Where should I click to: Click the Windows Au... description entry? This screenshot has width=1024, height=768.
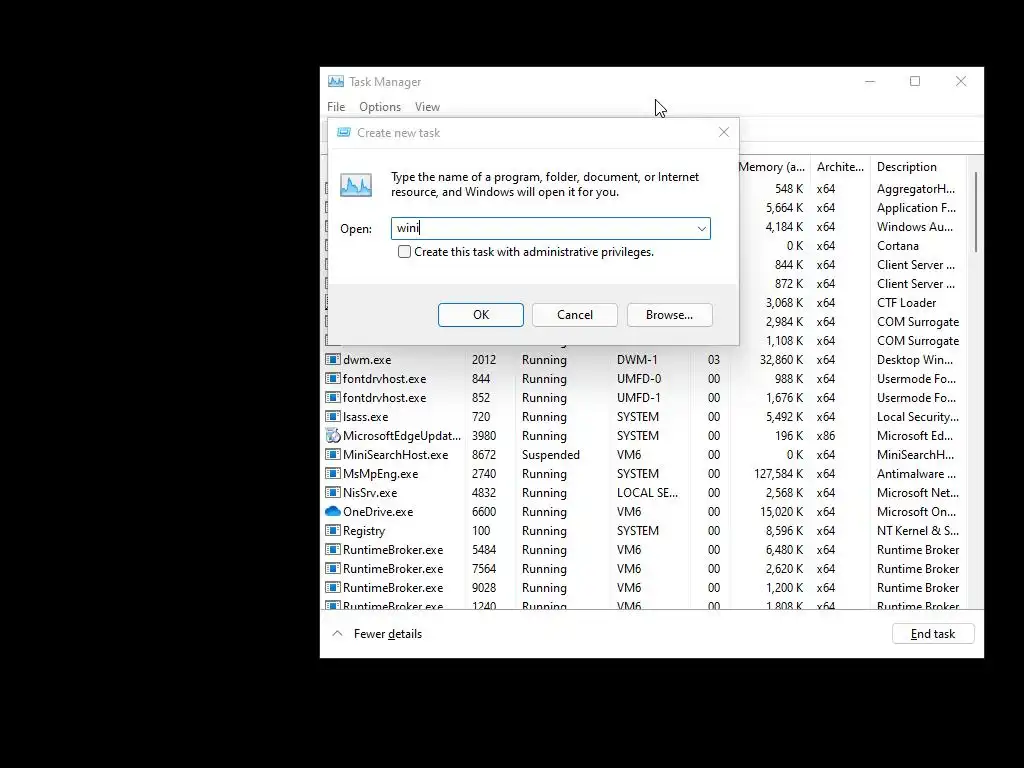tap(914, 227)
